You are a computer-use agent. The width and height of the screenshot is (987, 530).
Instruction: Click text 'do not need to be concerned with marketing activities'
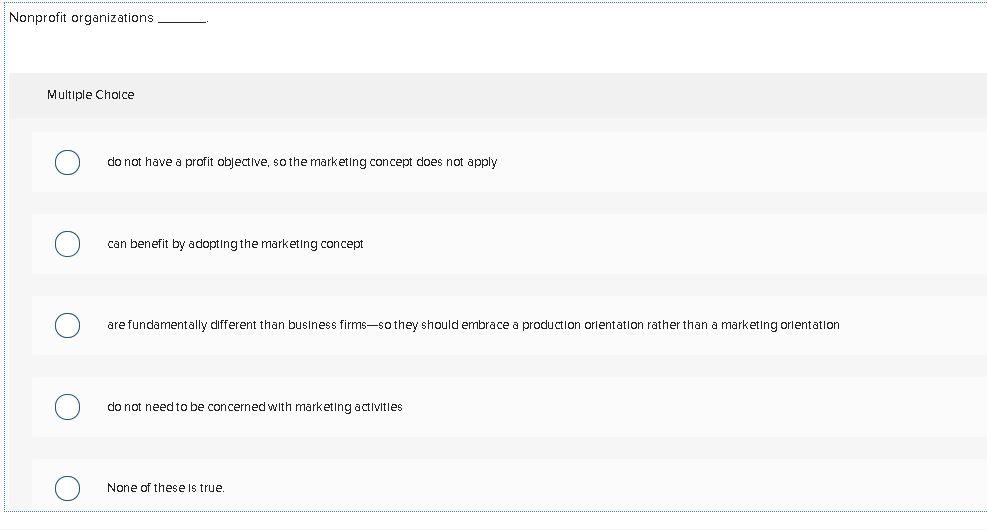(x=254, y=407)
